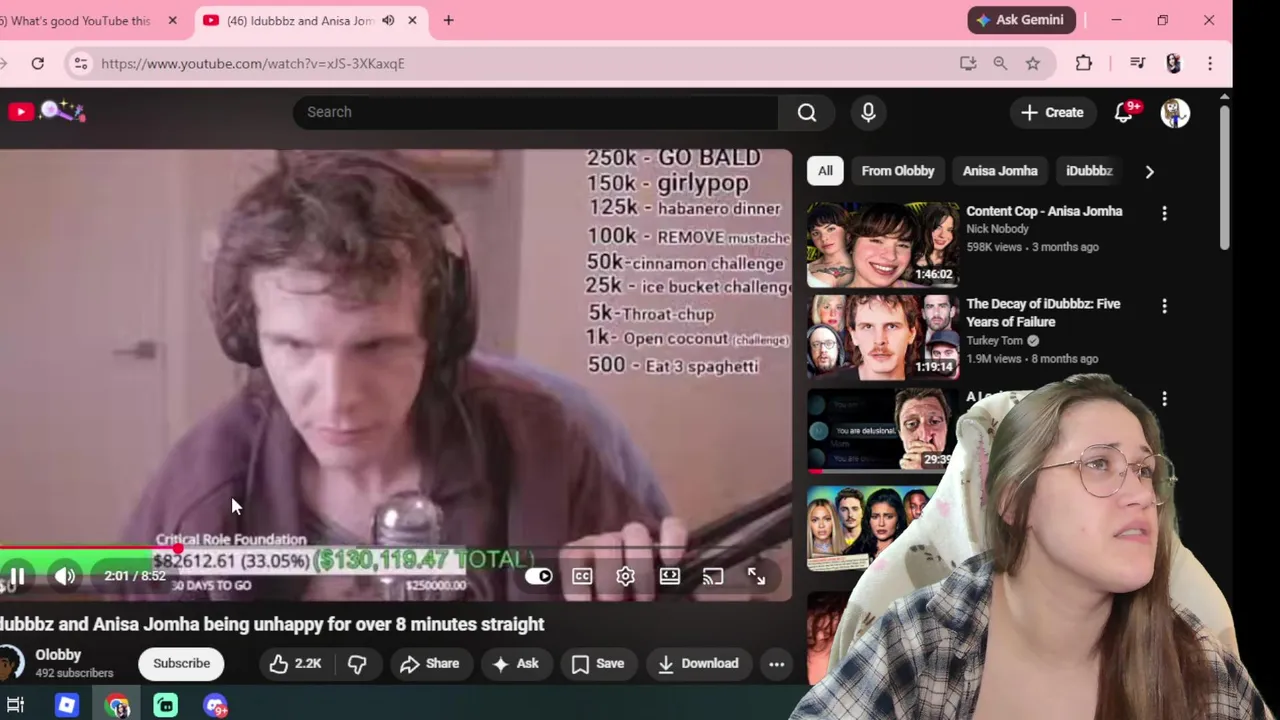Start voice search with the microphone
The width and height of the screenshot is (1280, 720).
coord(868,112)
